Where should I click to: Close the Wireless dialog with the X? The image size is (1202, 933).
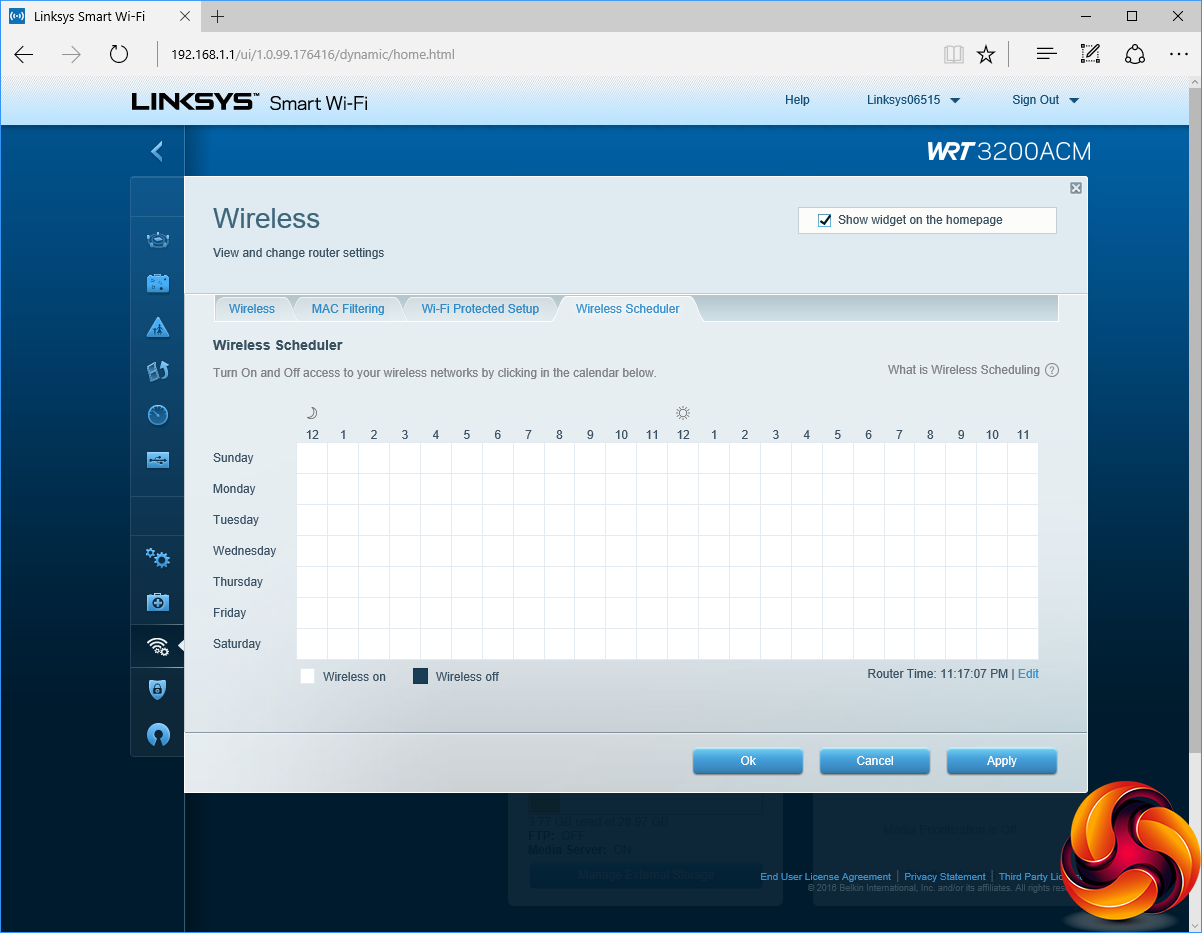click(x=1076, y=188)
